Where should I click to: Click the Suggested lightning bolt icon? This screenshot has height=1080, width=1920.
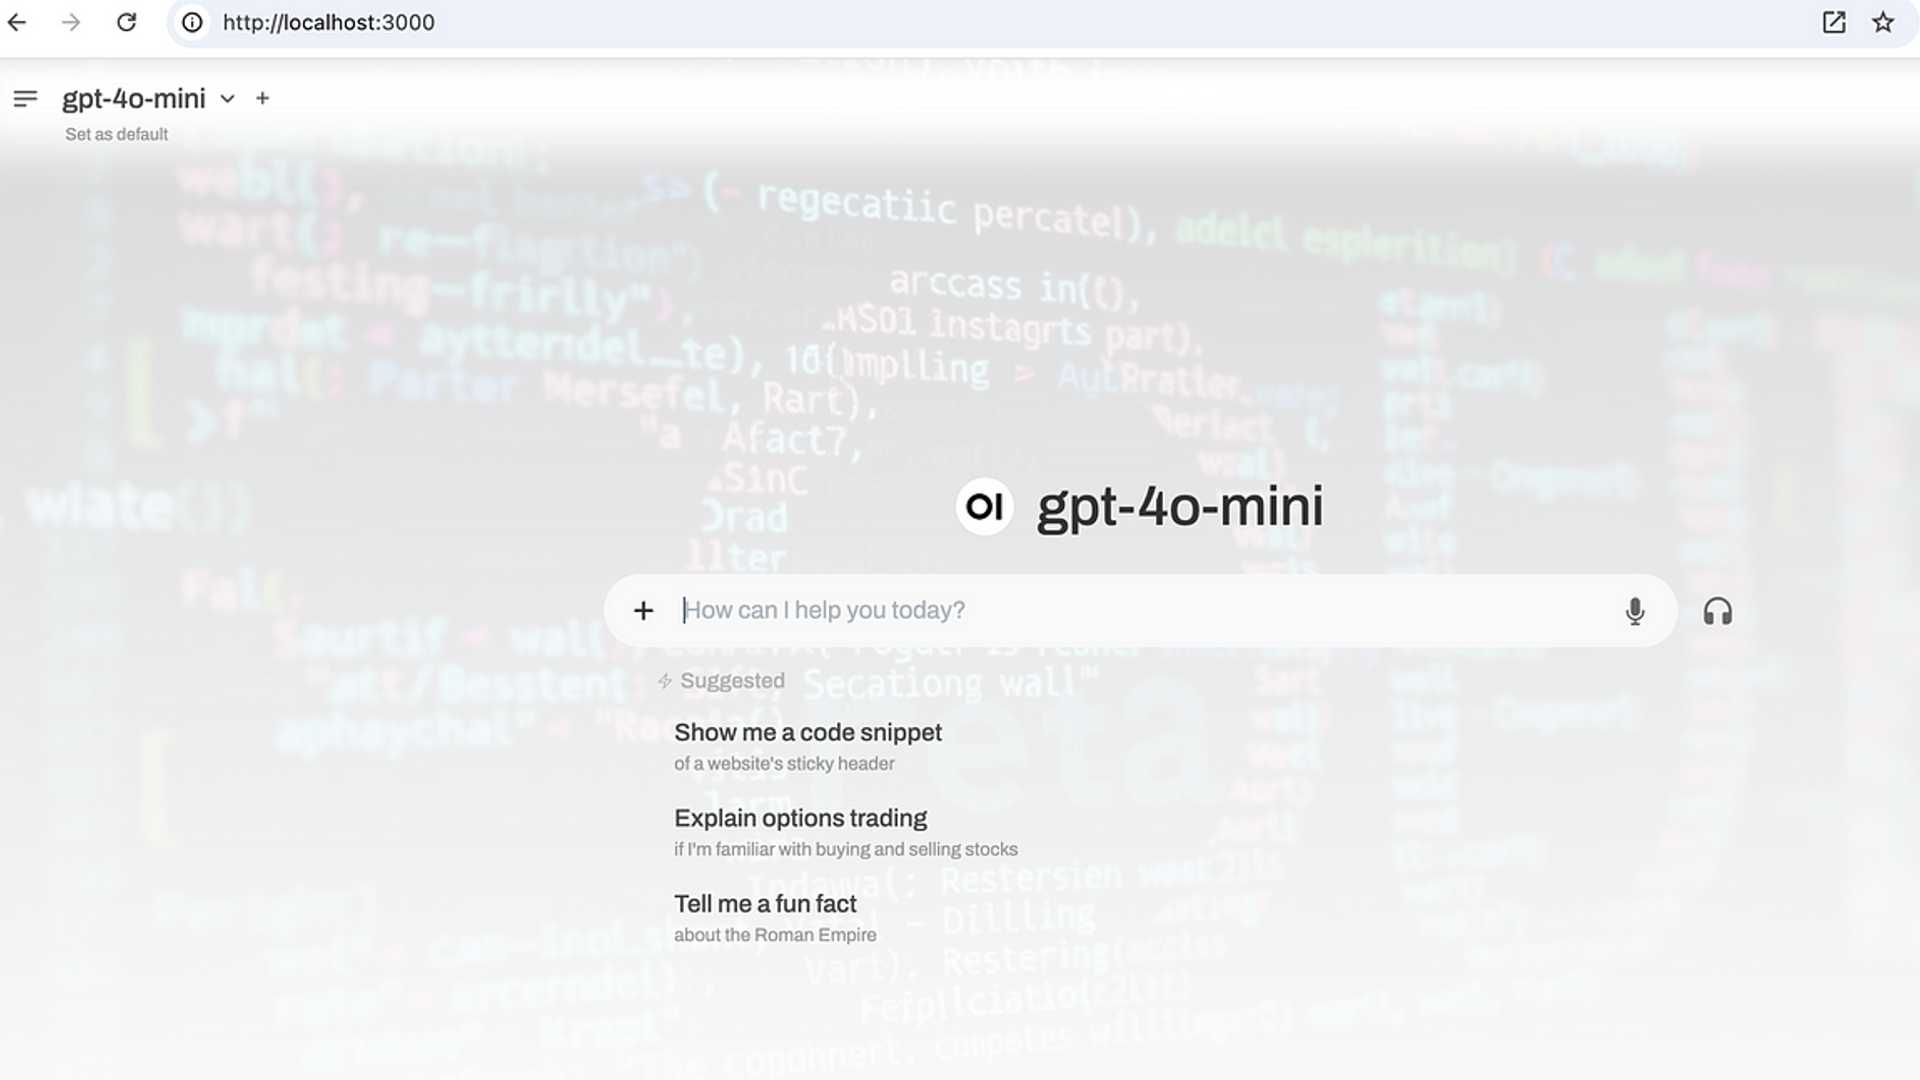point(663,681)
